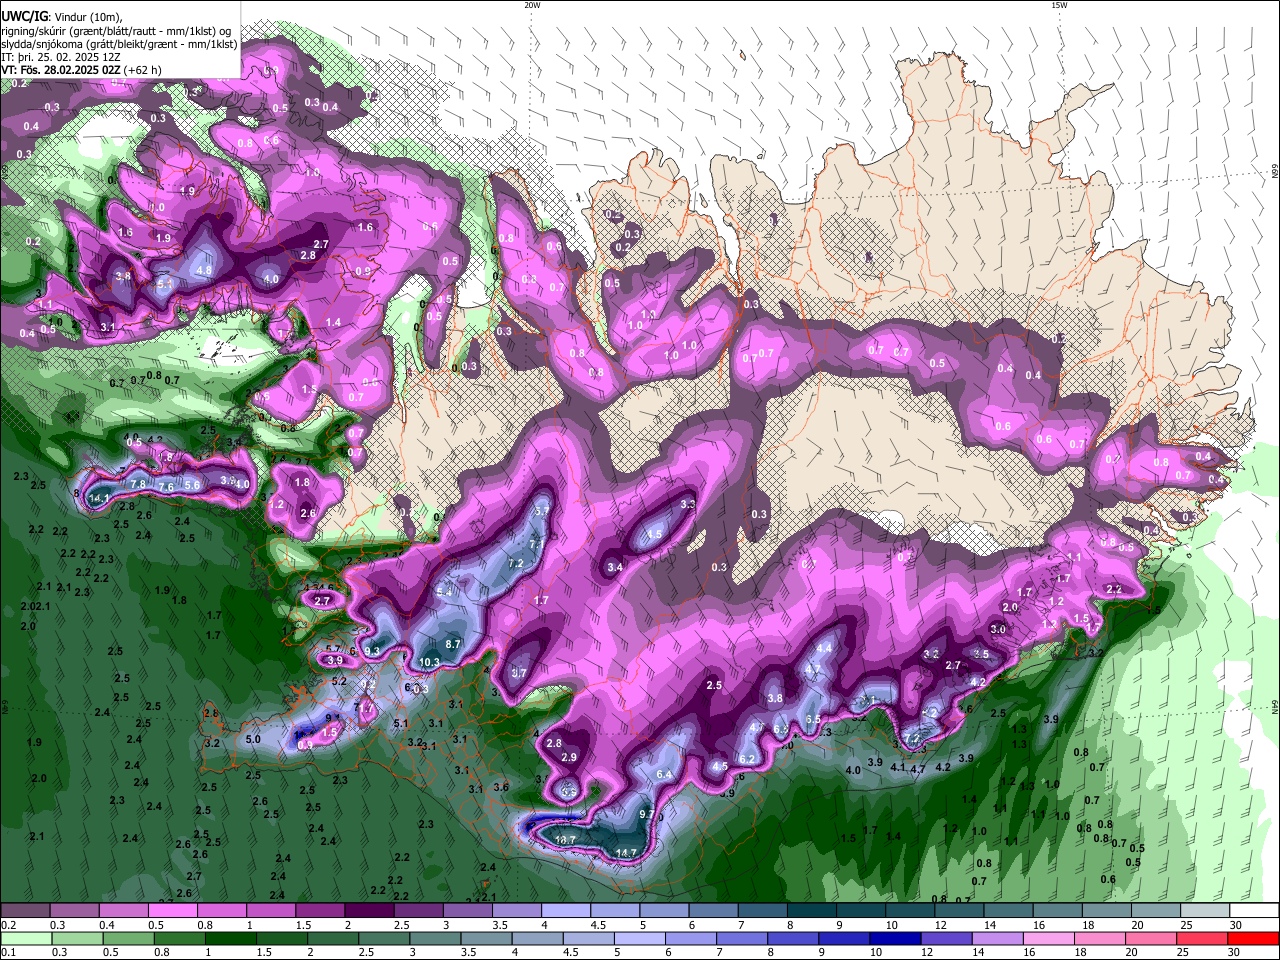Click the pale mint swatch beside 0.1 in the lower scale

25,939
